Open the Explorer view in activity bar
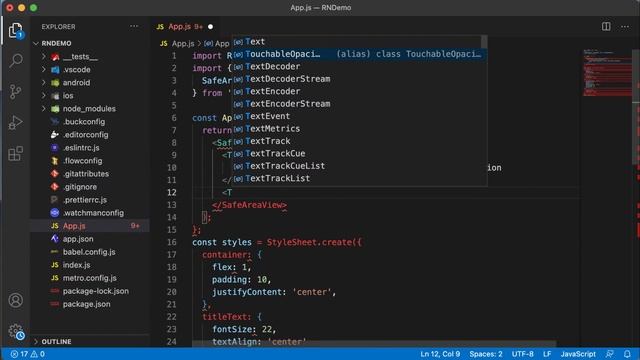The height and width of the screenshot is (360, 640). pyautogui.click(x=16, y=31)
